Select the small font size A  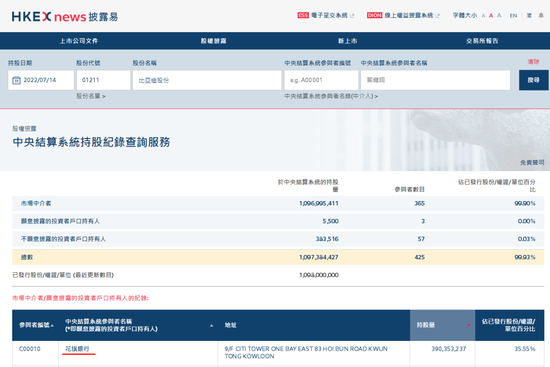coord(483,16)
